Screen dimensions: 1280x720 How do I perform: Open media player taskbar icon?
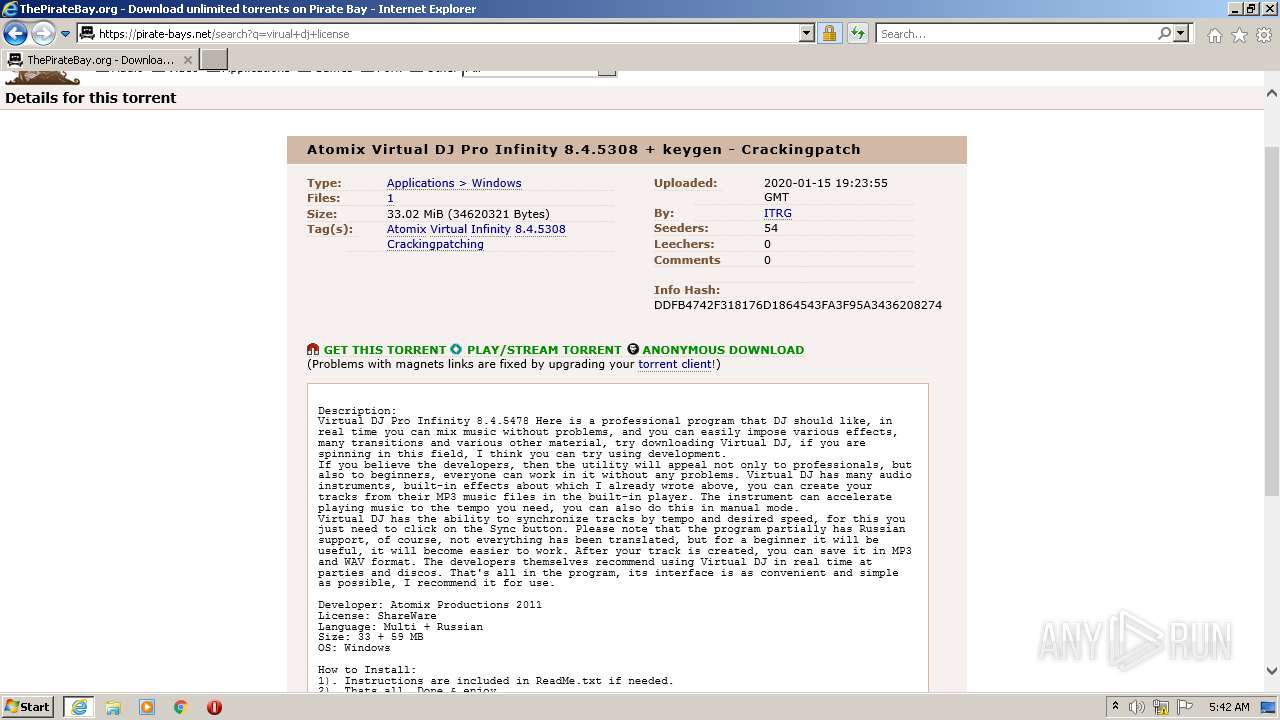click(x=147, y=707)
